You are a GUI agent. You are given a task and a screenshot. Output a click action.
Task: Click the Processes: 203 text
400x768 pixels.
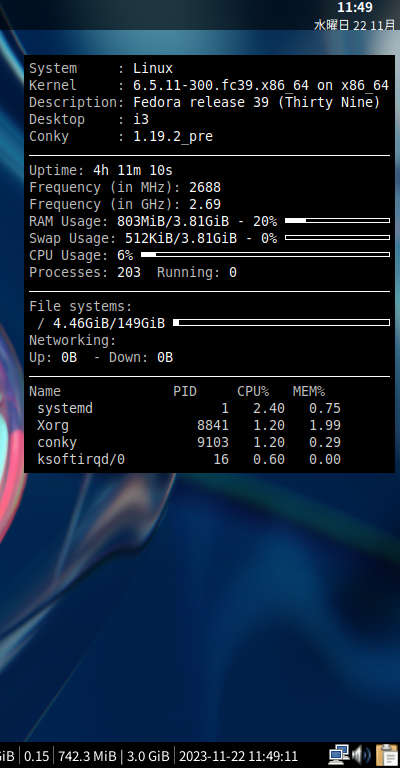pos(85,272)
